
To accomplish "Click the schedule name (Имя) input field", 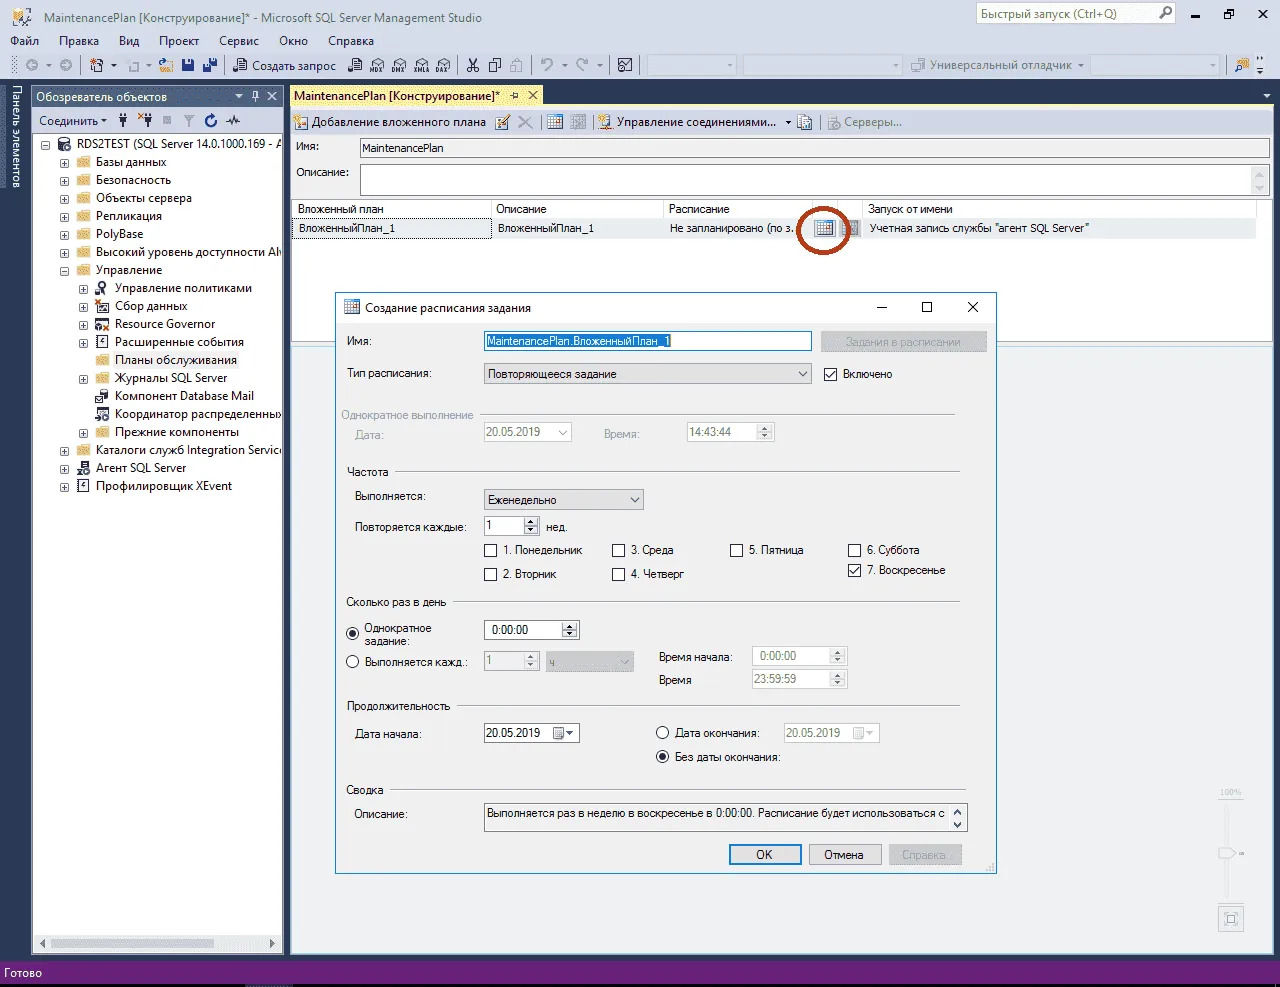I will click(647, 341).
